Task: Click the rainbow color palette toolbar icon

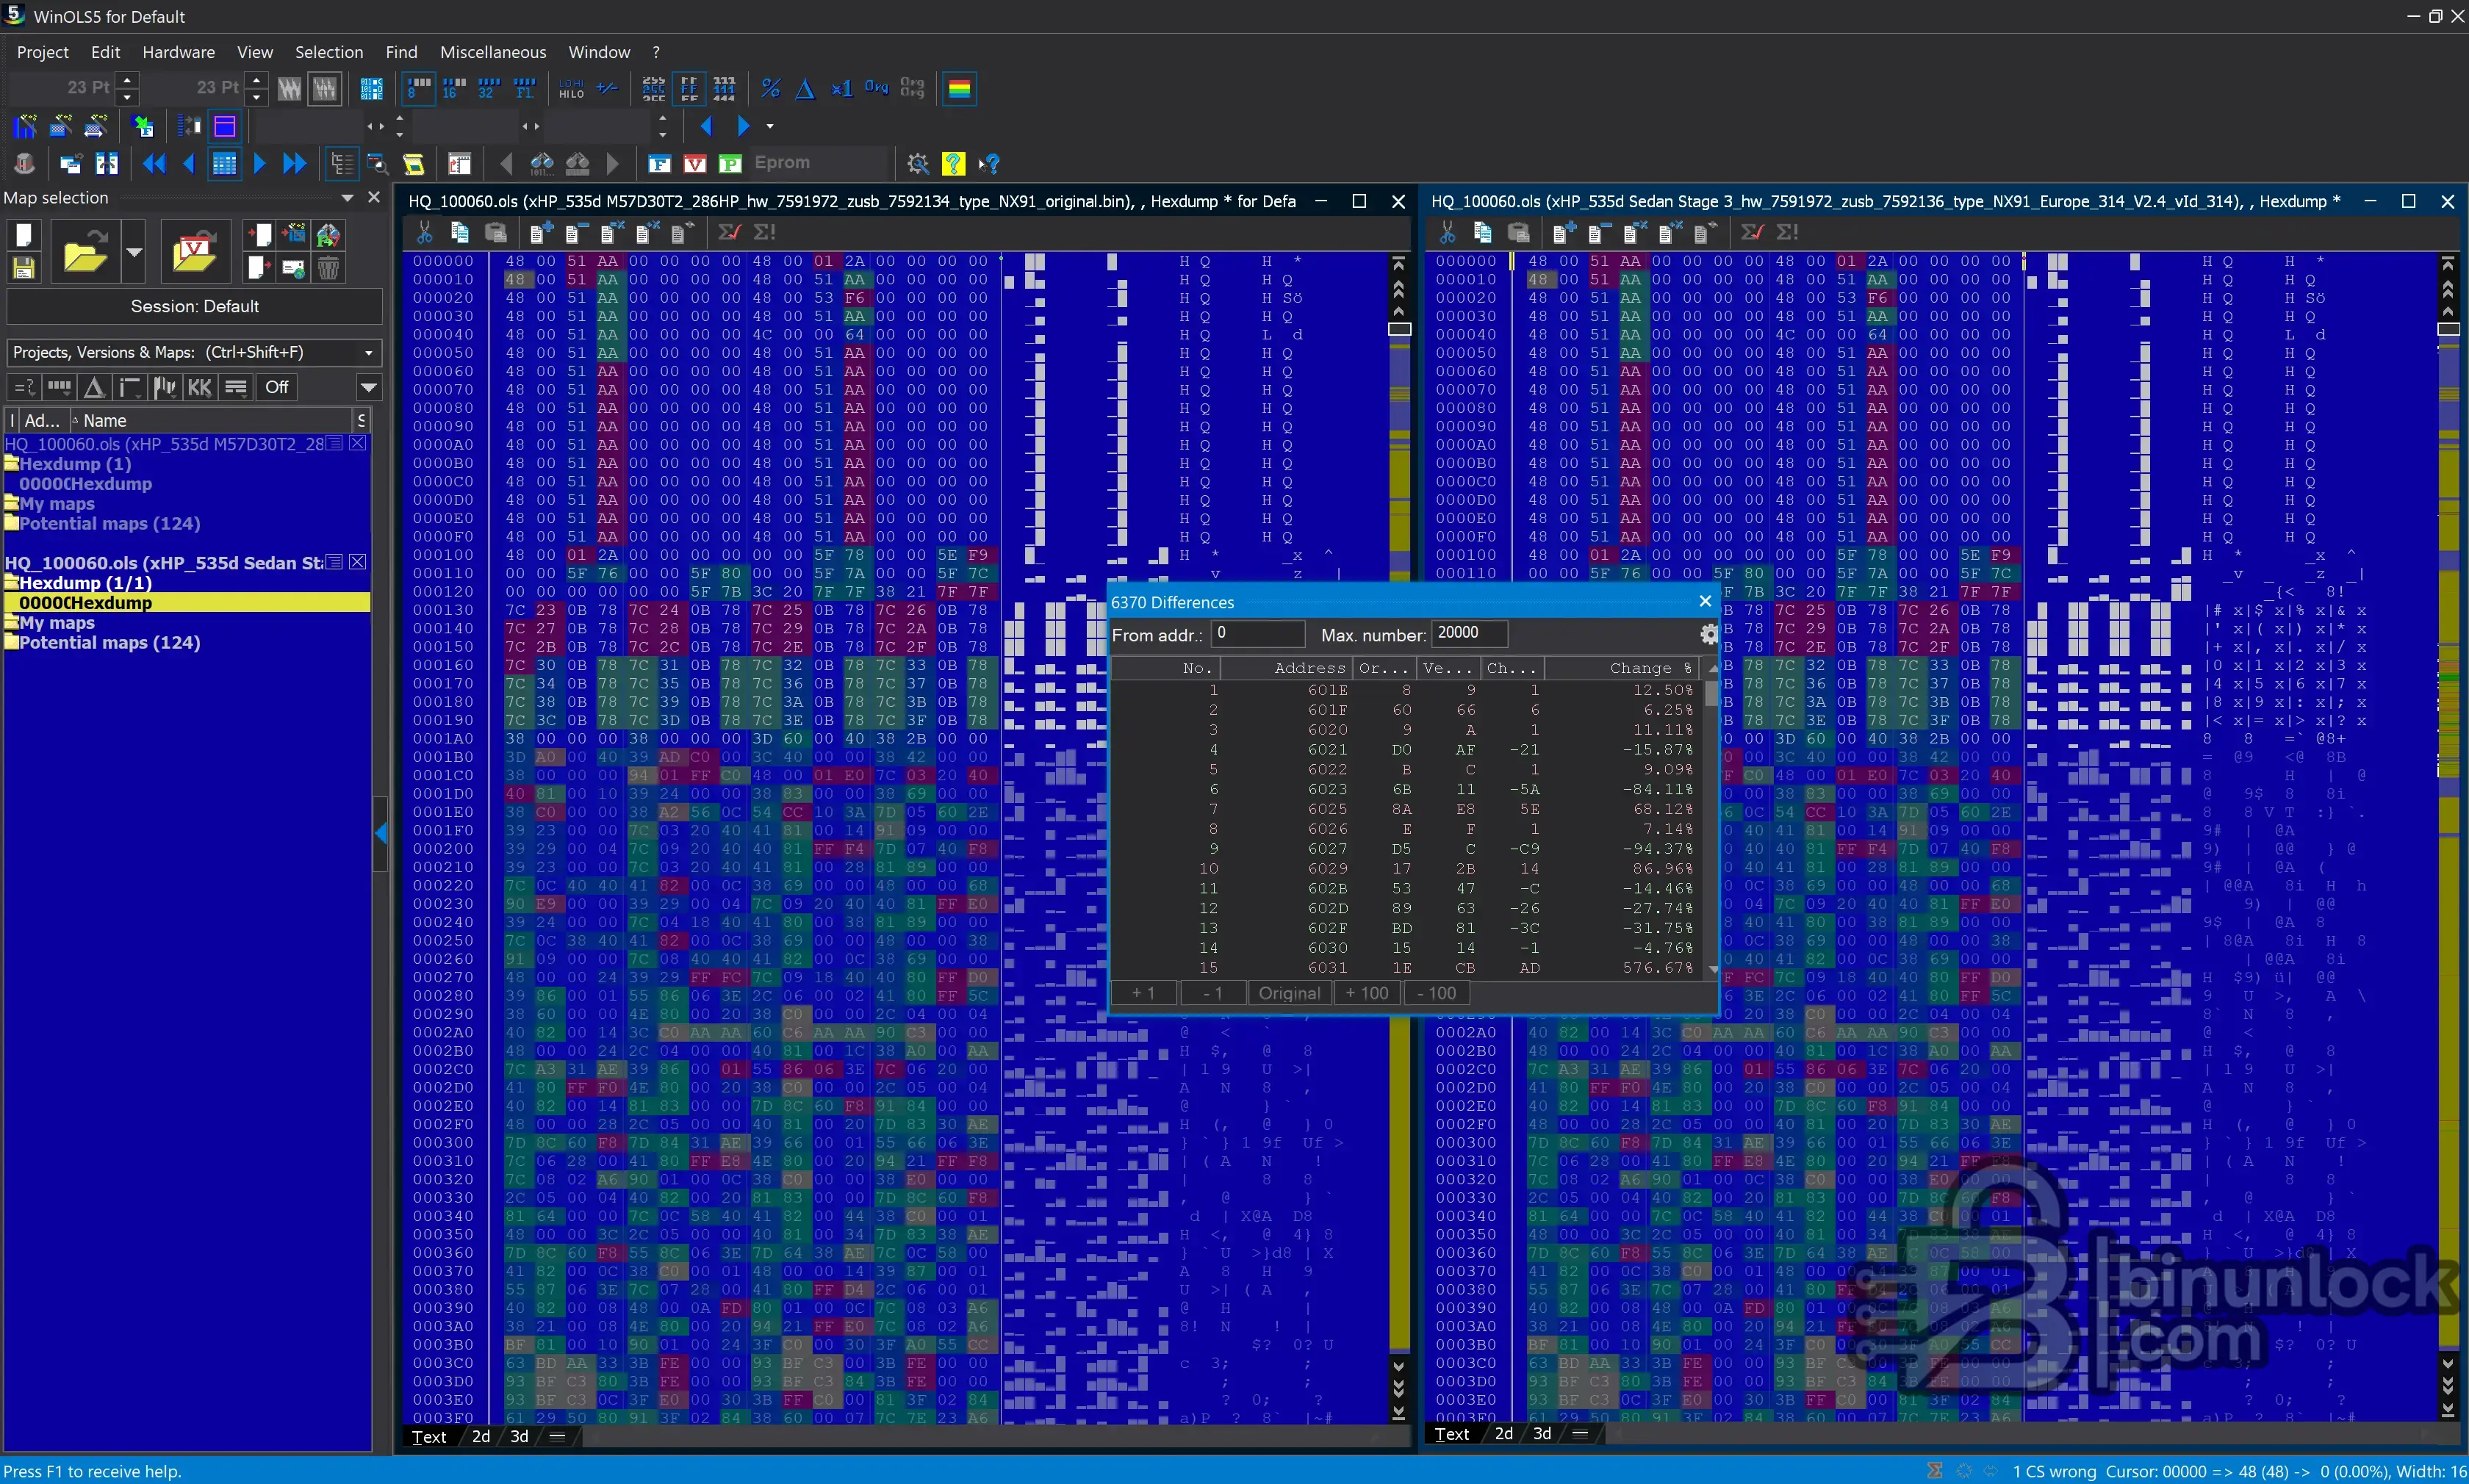Action: (x=959, y=89)
